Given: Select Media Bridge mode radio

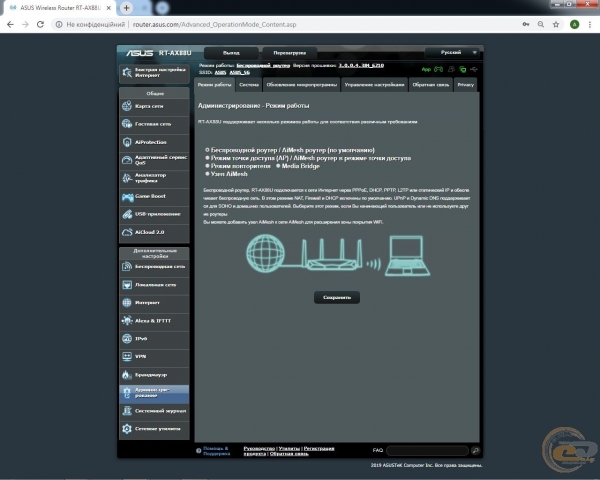Looking at the screenshot, I should [x=278, y=166].
